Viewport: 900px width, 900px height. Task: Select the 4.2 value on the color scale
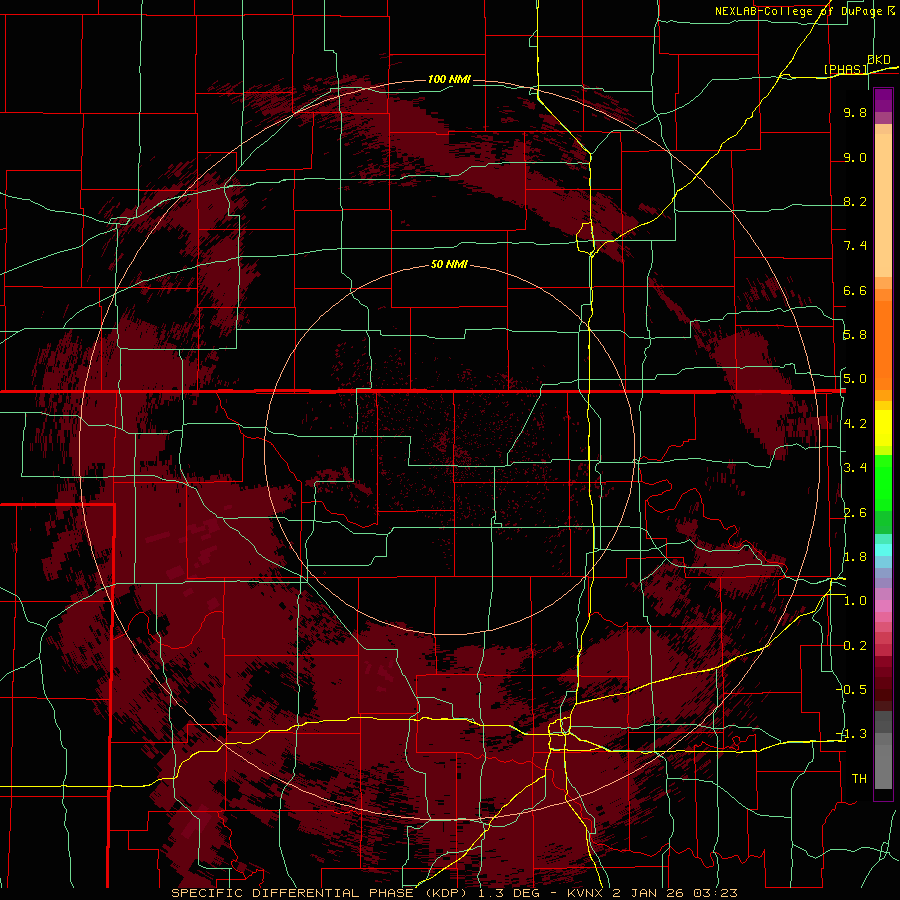pyautogui.click(x=855, y=424)
